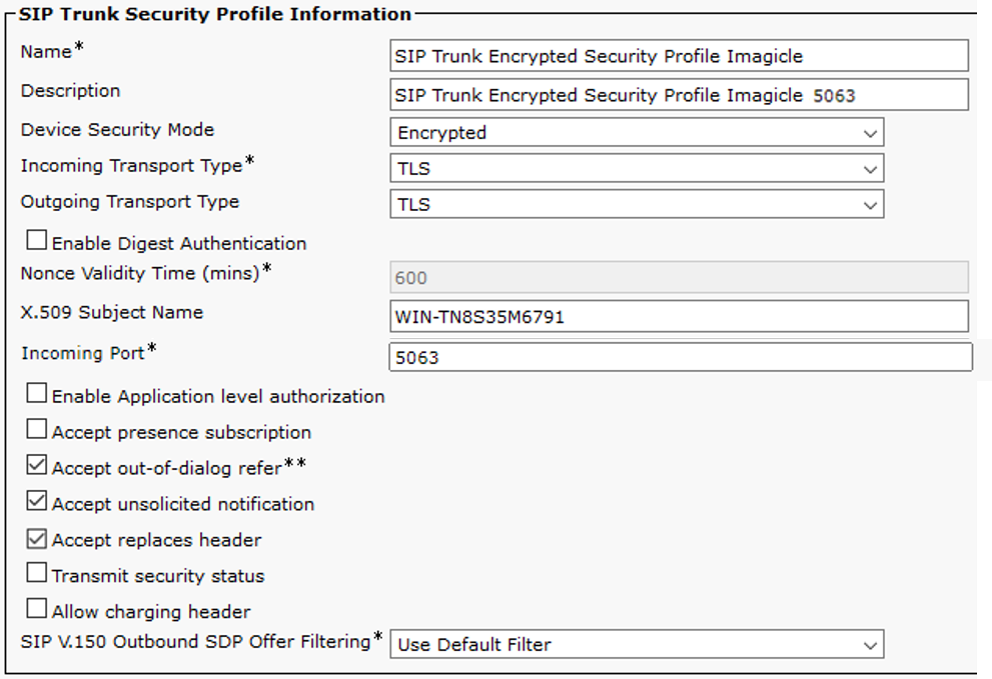Click into the Description text field

(679, 96)
